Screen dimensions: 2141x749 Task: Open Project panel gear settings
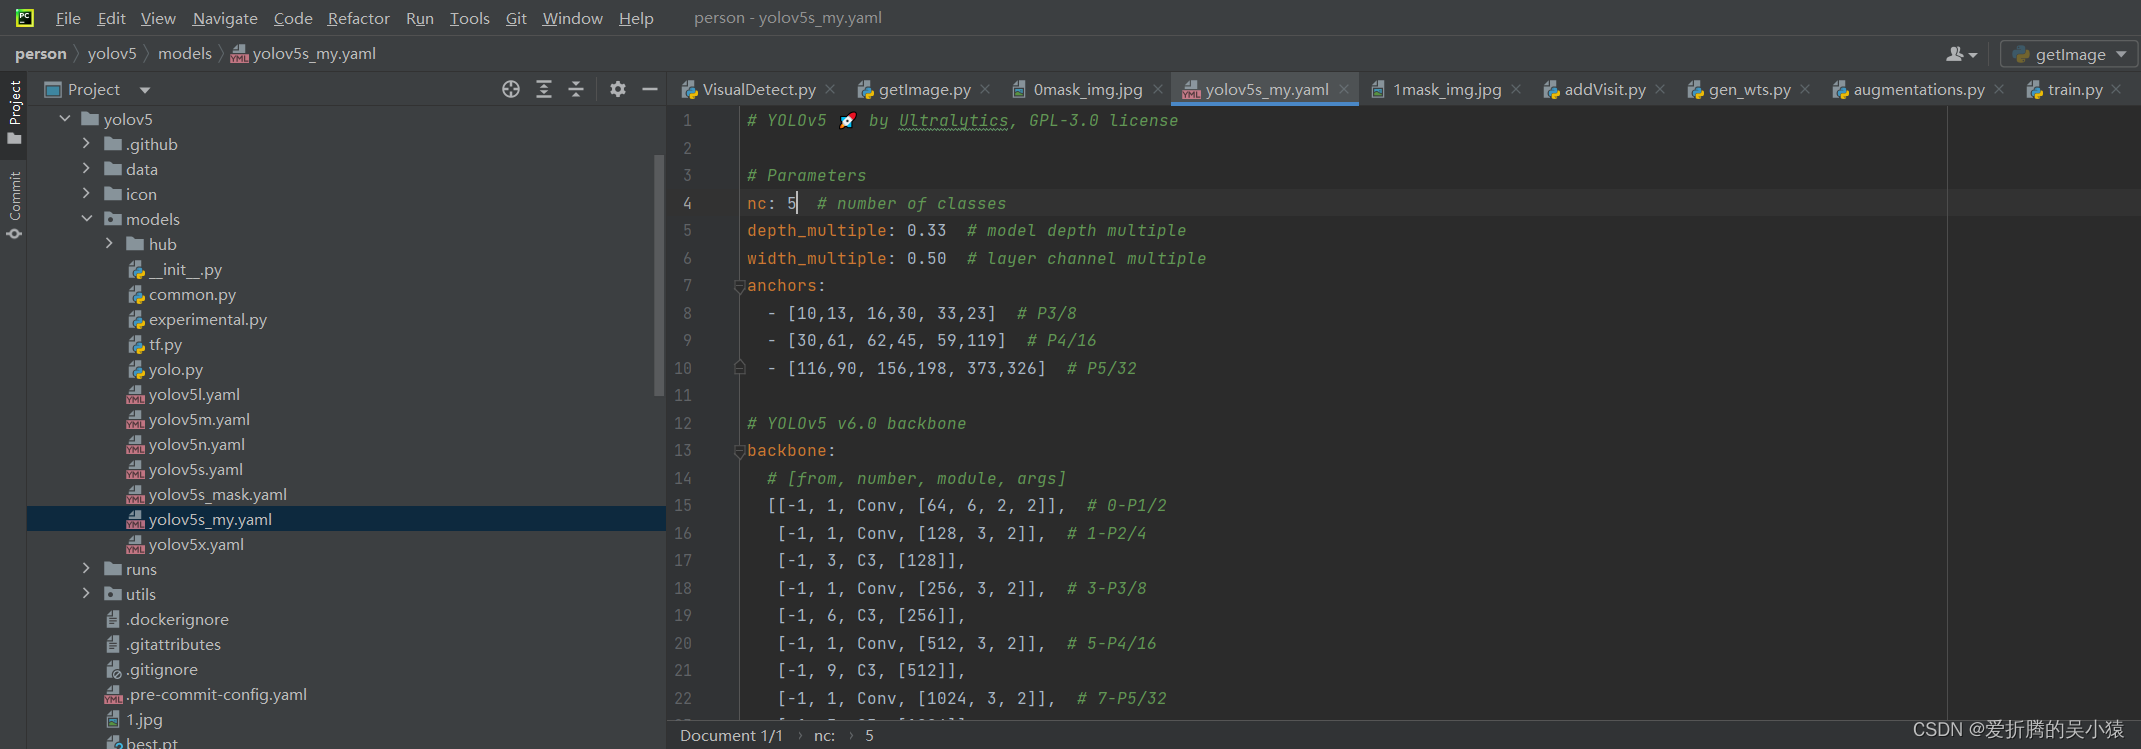pyautogui.click(x=618, y=89)
